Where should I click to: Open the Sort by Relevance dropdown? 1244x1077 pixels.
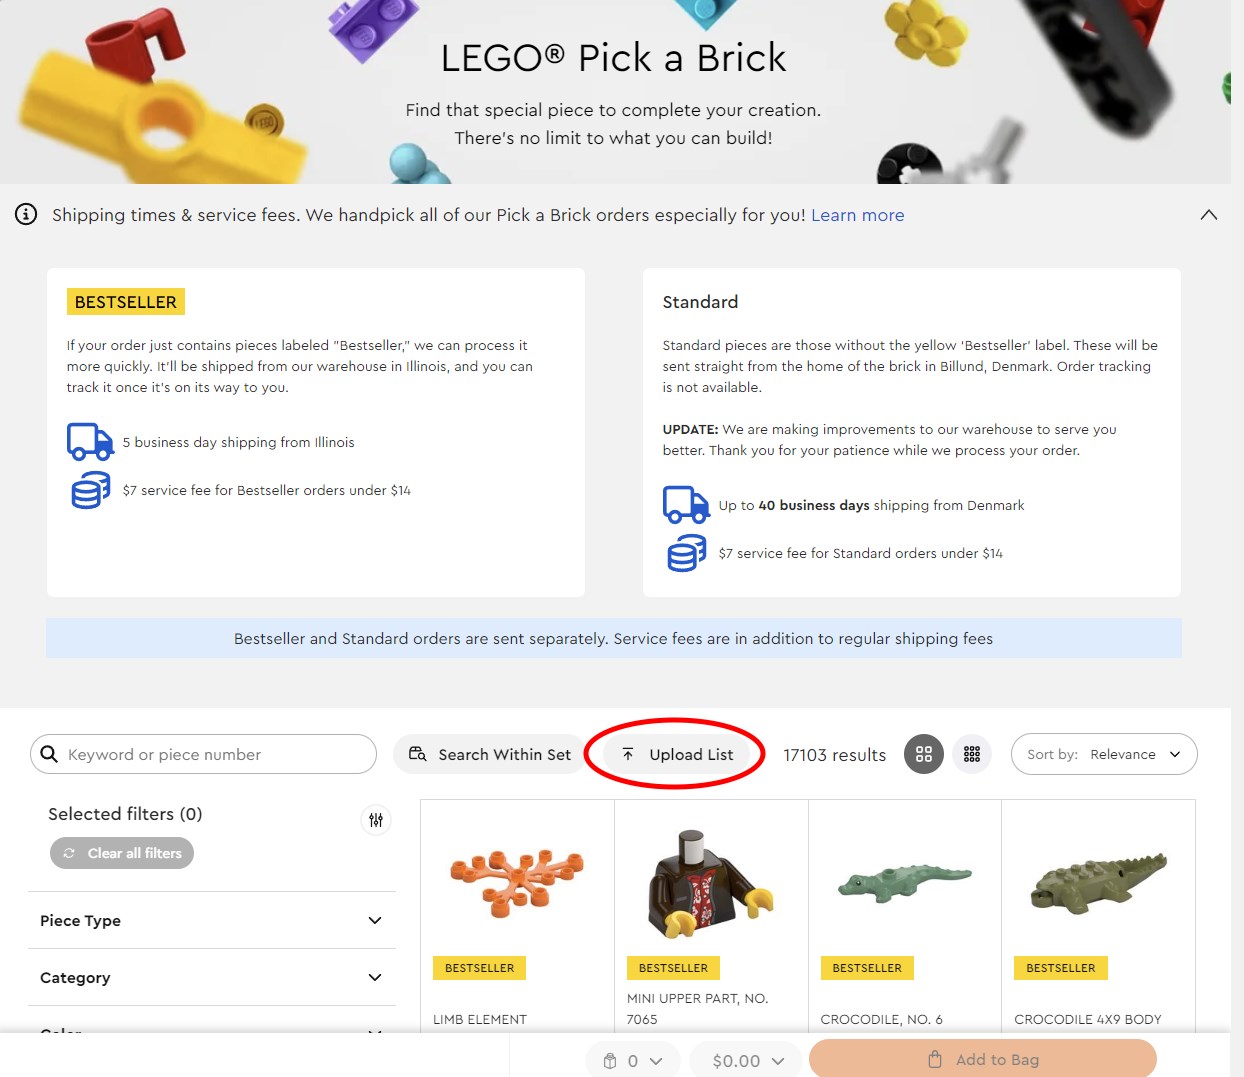pos(1104,754)
